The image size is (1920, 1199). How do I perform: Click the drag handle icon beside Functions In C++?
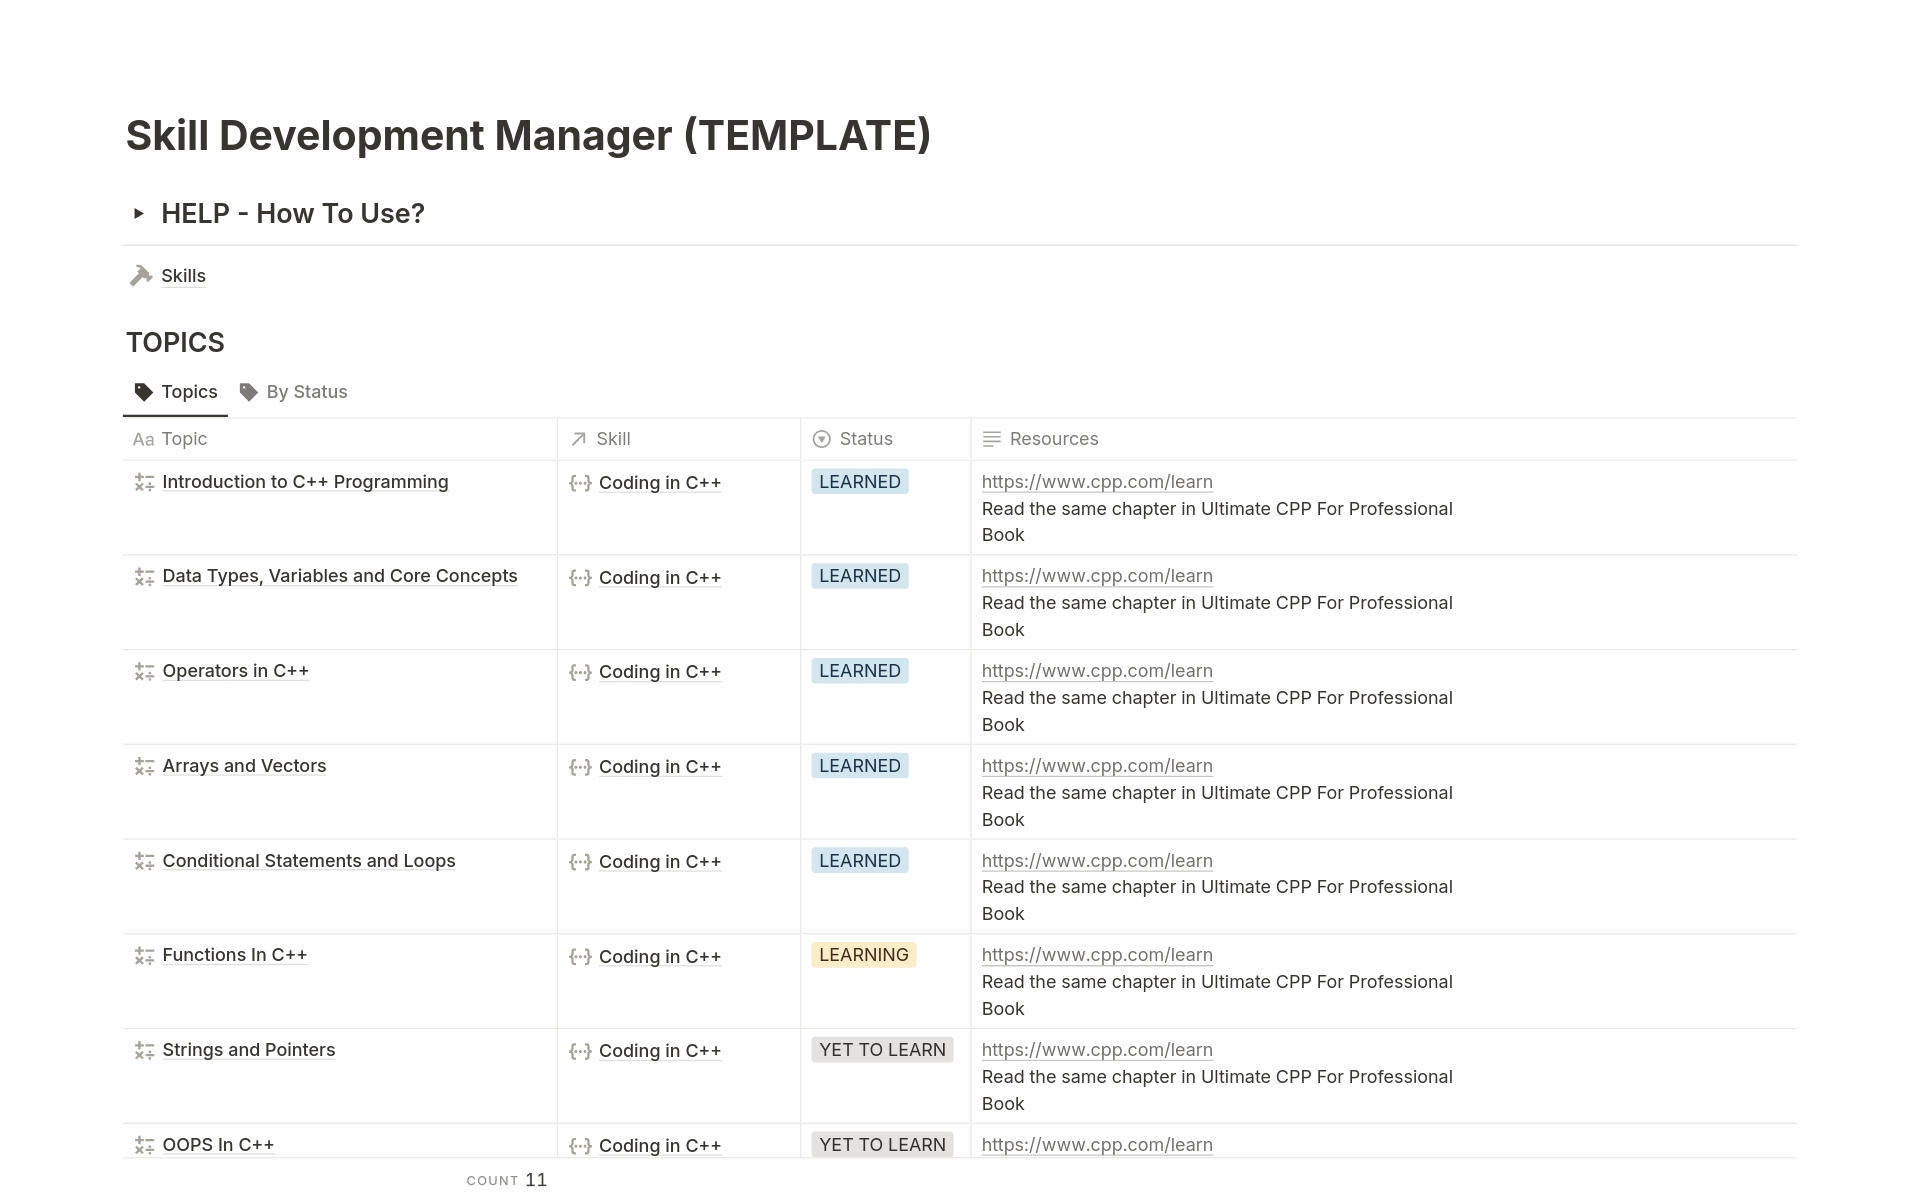[143, 956]
